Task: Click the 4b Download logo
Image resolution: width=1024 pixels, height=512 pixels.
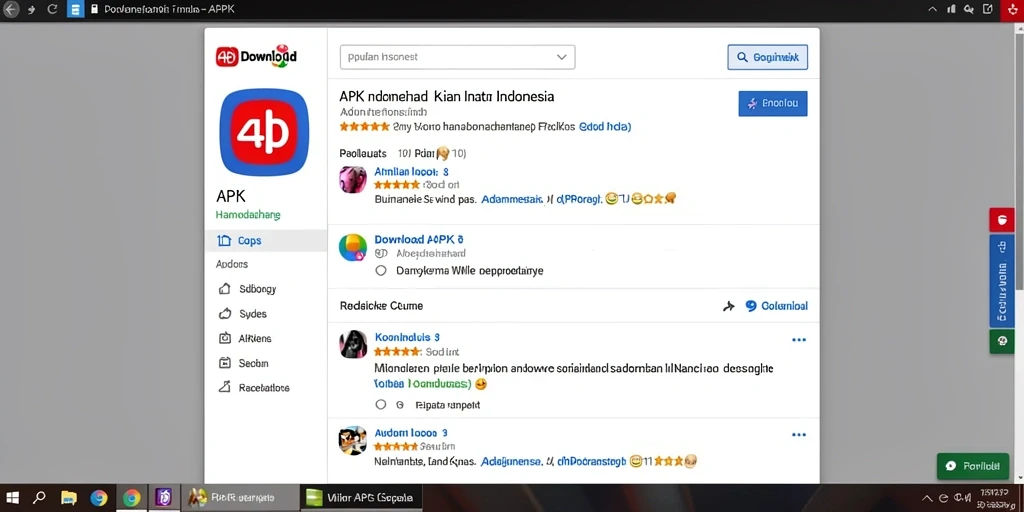Action: (256, 56)
